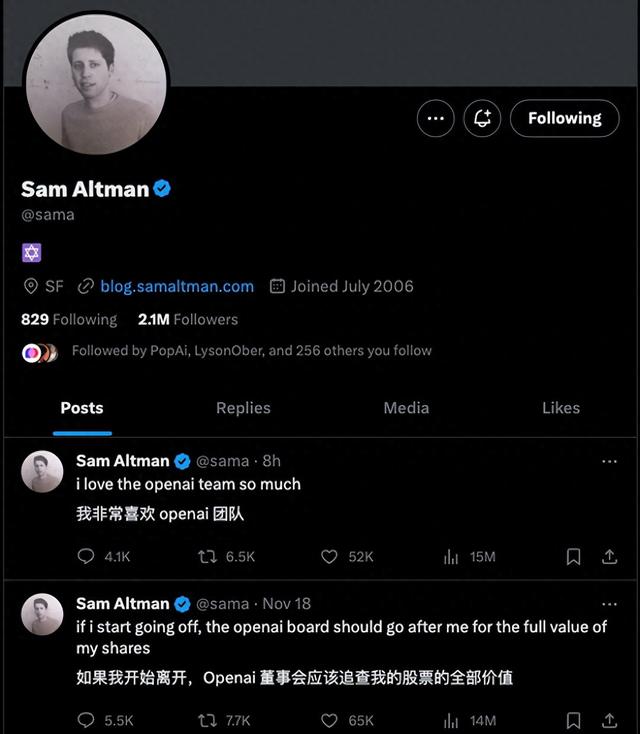Toggle the profile notifications bell
The width and height of the screenshot is (640, 734).
coord(482,118)
